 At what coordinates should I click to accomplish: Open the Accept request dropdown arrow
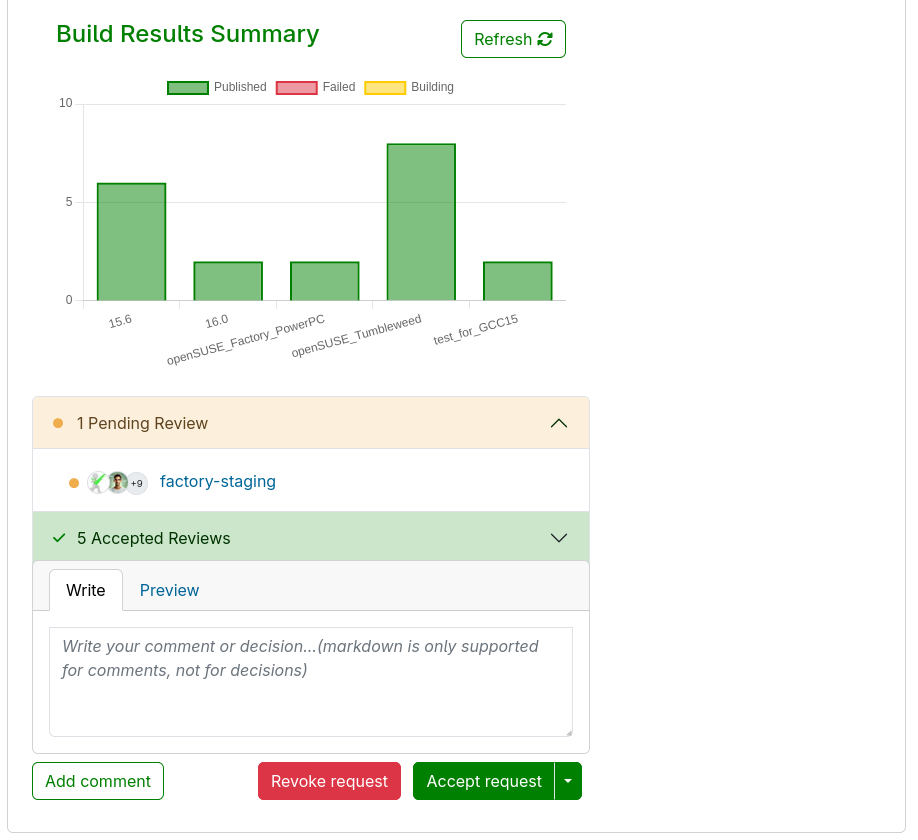click(x=568, y=781)
